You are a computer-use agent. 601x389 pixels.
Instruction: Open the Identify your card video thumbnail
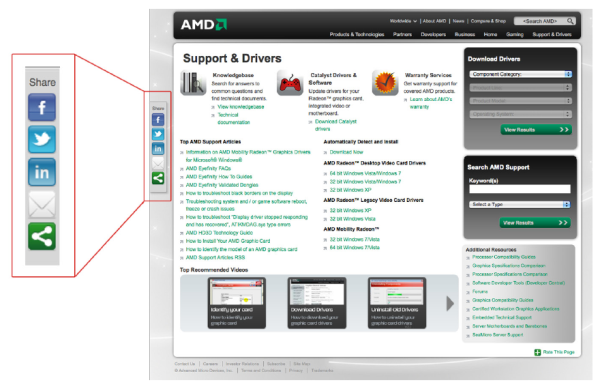(237, 303)
